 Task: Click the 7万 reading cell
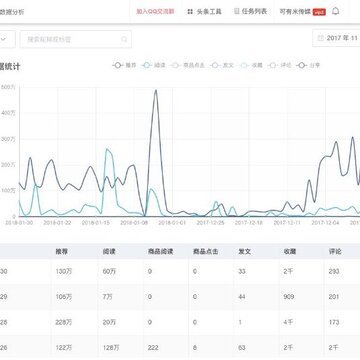(x=108, y=297)
